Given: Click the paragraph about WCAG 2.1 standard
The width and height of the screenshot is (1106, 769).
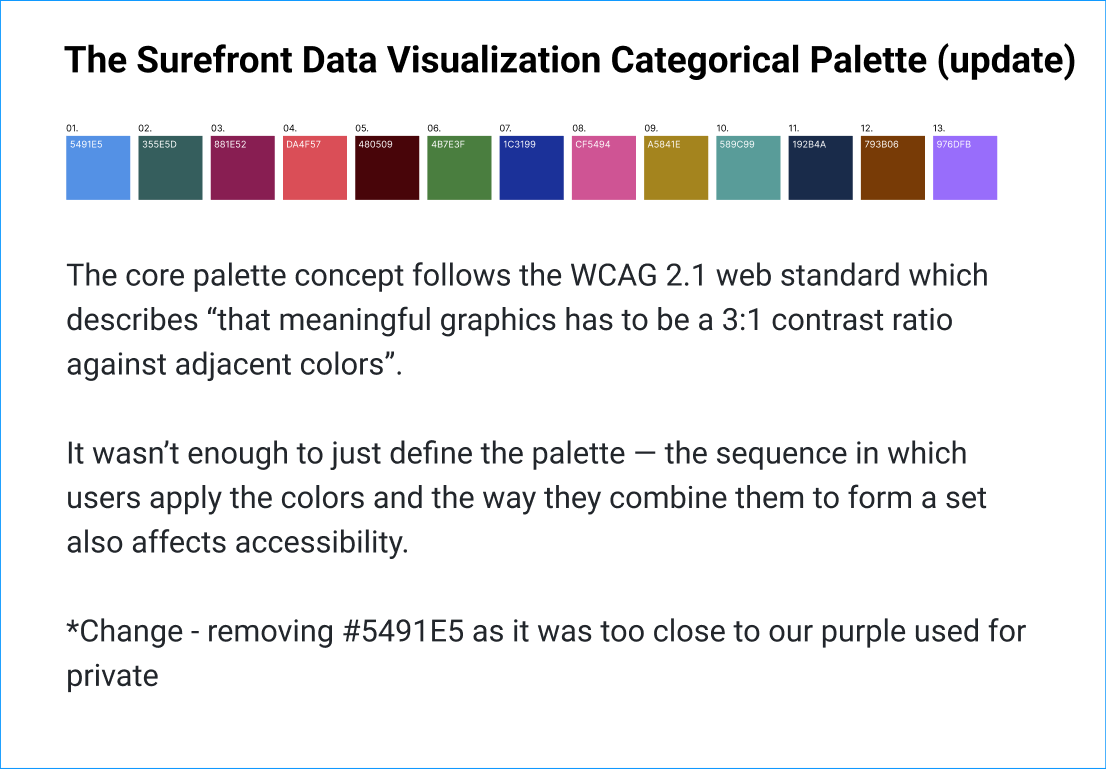Looking at the screenshot, I should pos(527,320).
